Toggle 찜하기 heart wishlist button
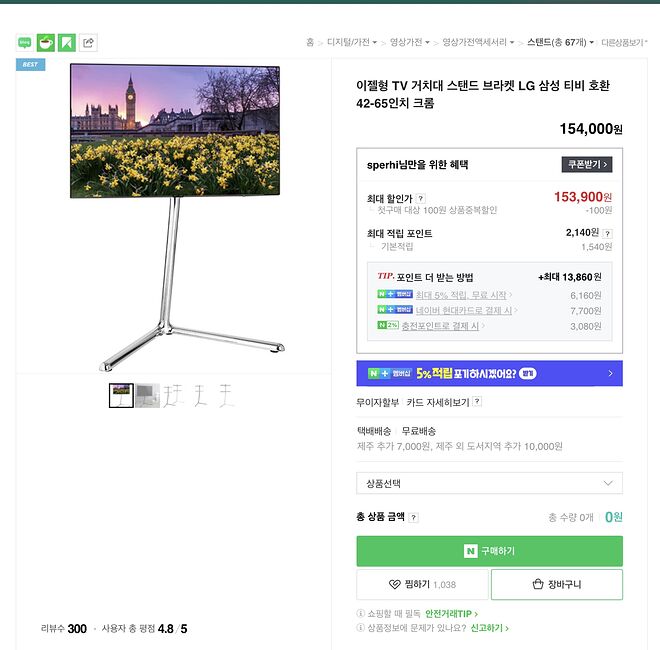The height and width of the screenshot is (650, 660). [x=422, y=584]
